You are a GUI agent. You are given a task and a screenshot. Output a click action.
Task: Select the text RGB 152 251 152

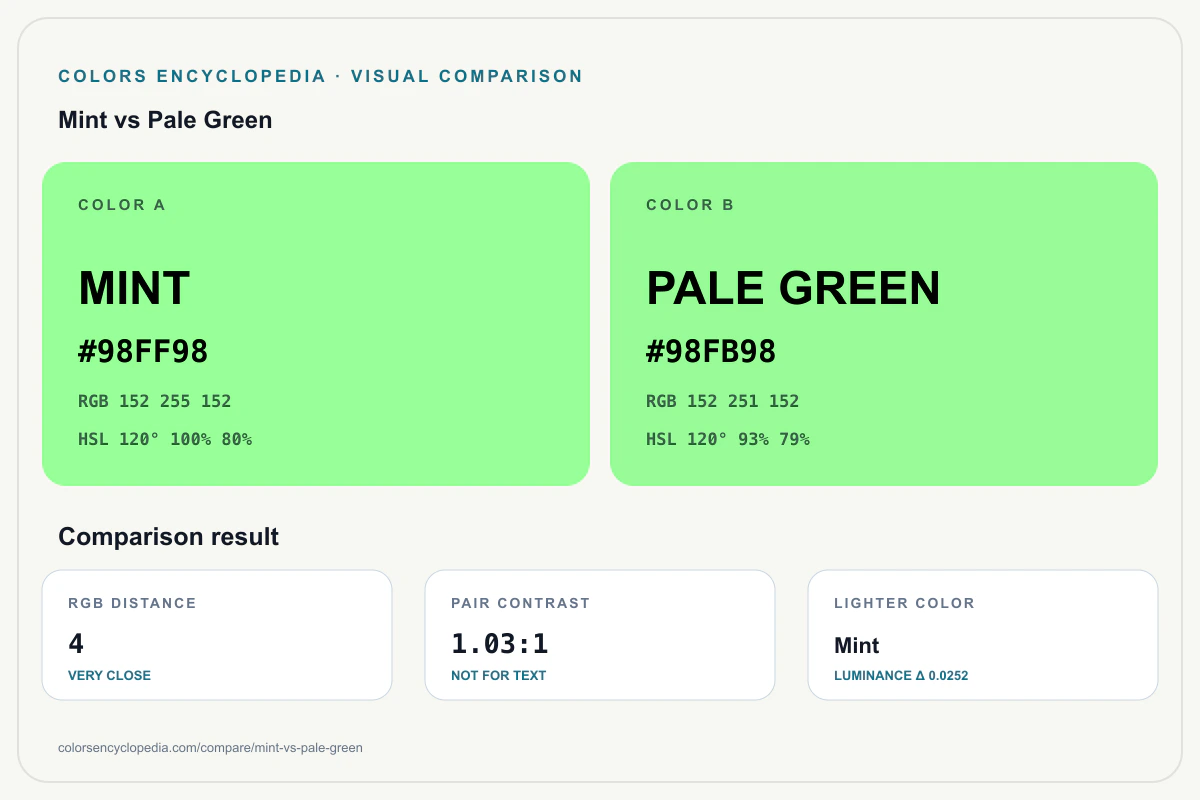point(723,401)
